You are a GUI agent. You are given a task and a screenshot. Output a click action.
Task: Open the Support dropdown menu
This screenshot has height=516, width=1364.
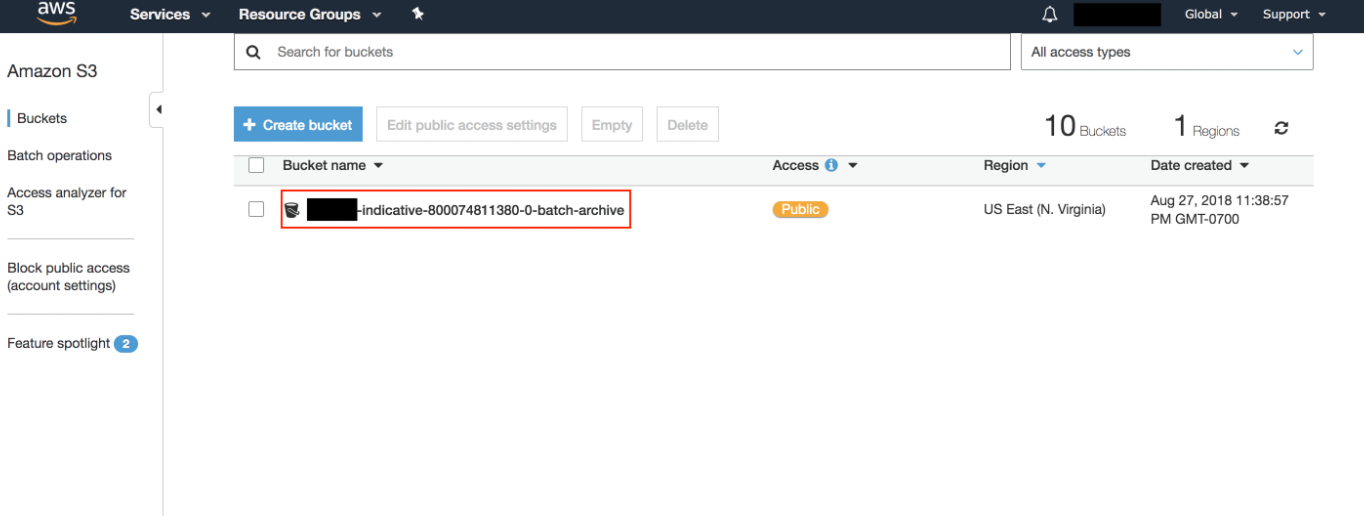click(1294, 14)
